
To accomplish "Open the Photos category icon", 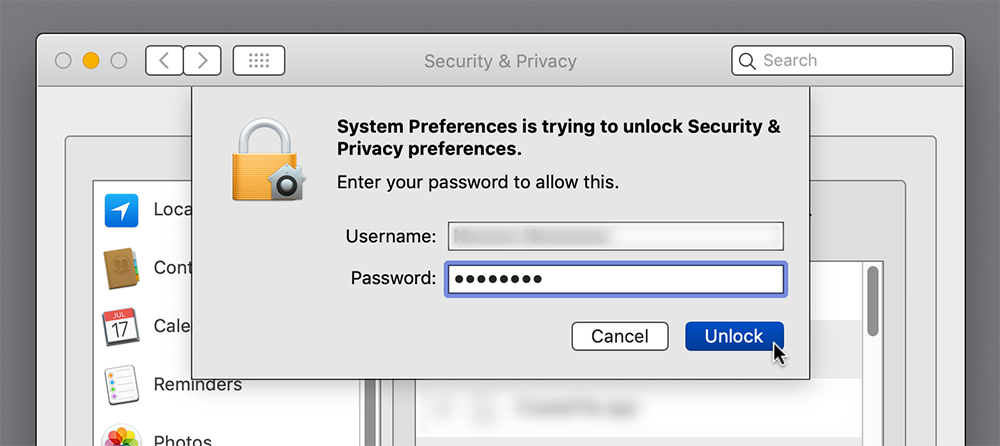I will [x=121, y=438].
